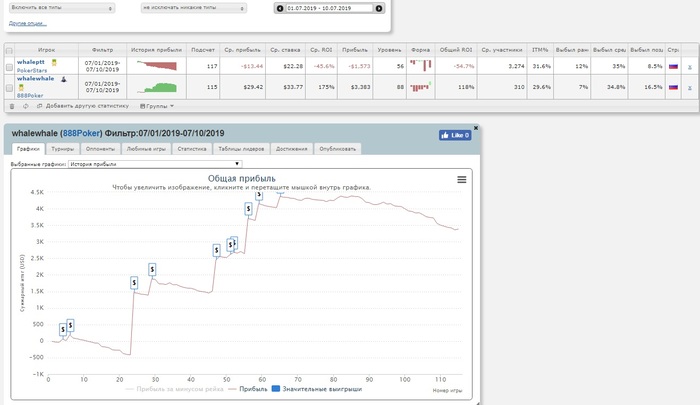Toggle 'Значительные выигрыши' legend series
The width and height of the screenshot is (700, 405).
(317, 389)
